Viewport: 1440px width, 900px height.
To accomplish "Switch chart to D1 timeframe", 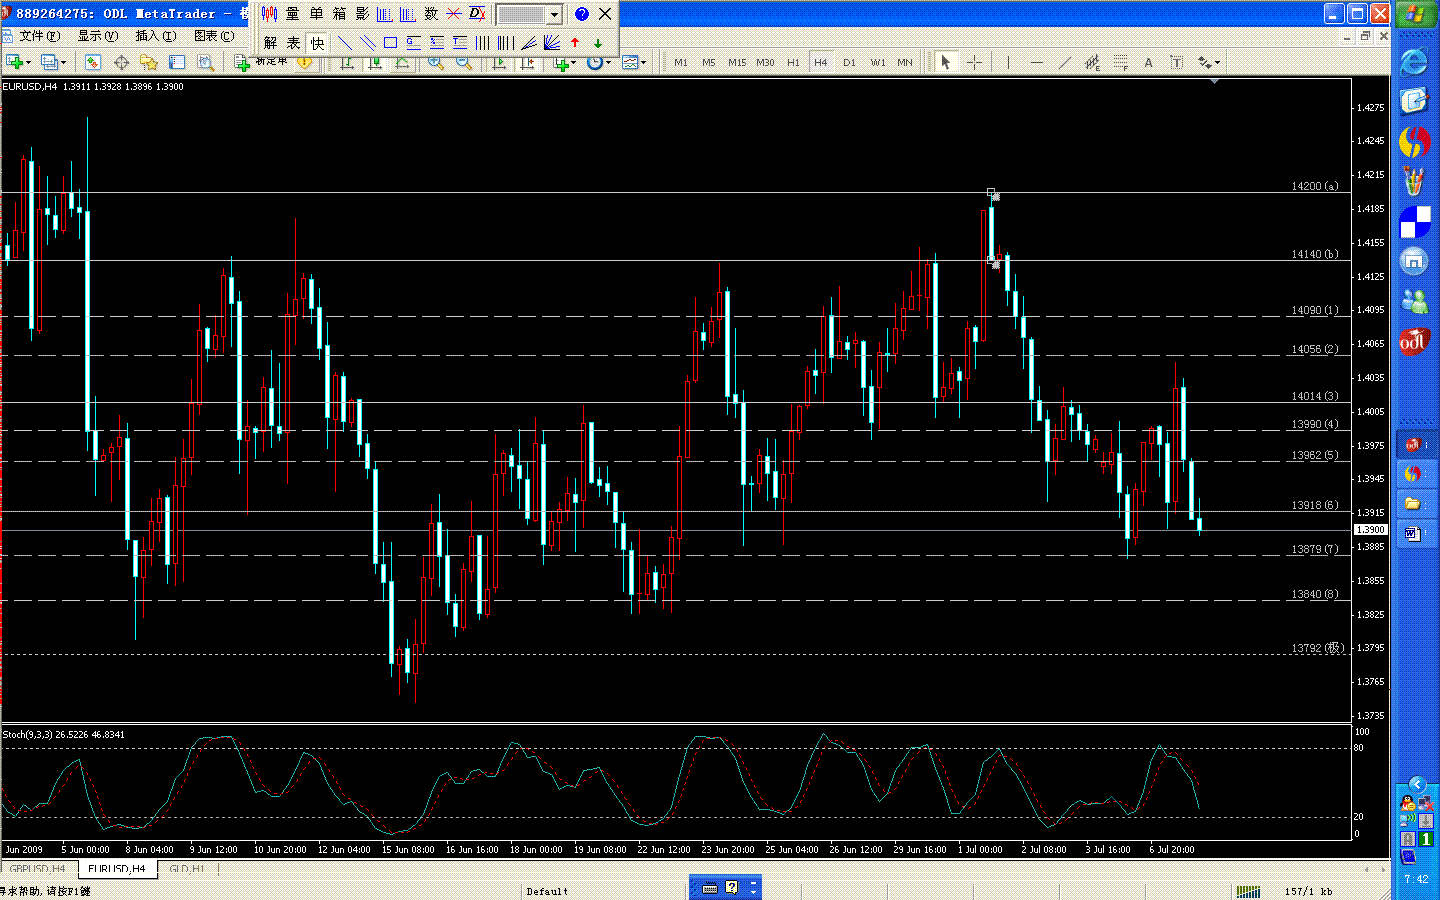I will tap(849, 62).
